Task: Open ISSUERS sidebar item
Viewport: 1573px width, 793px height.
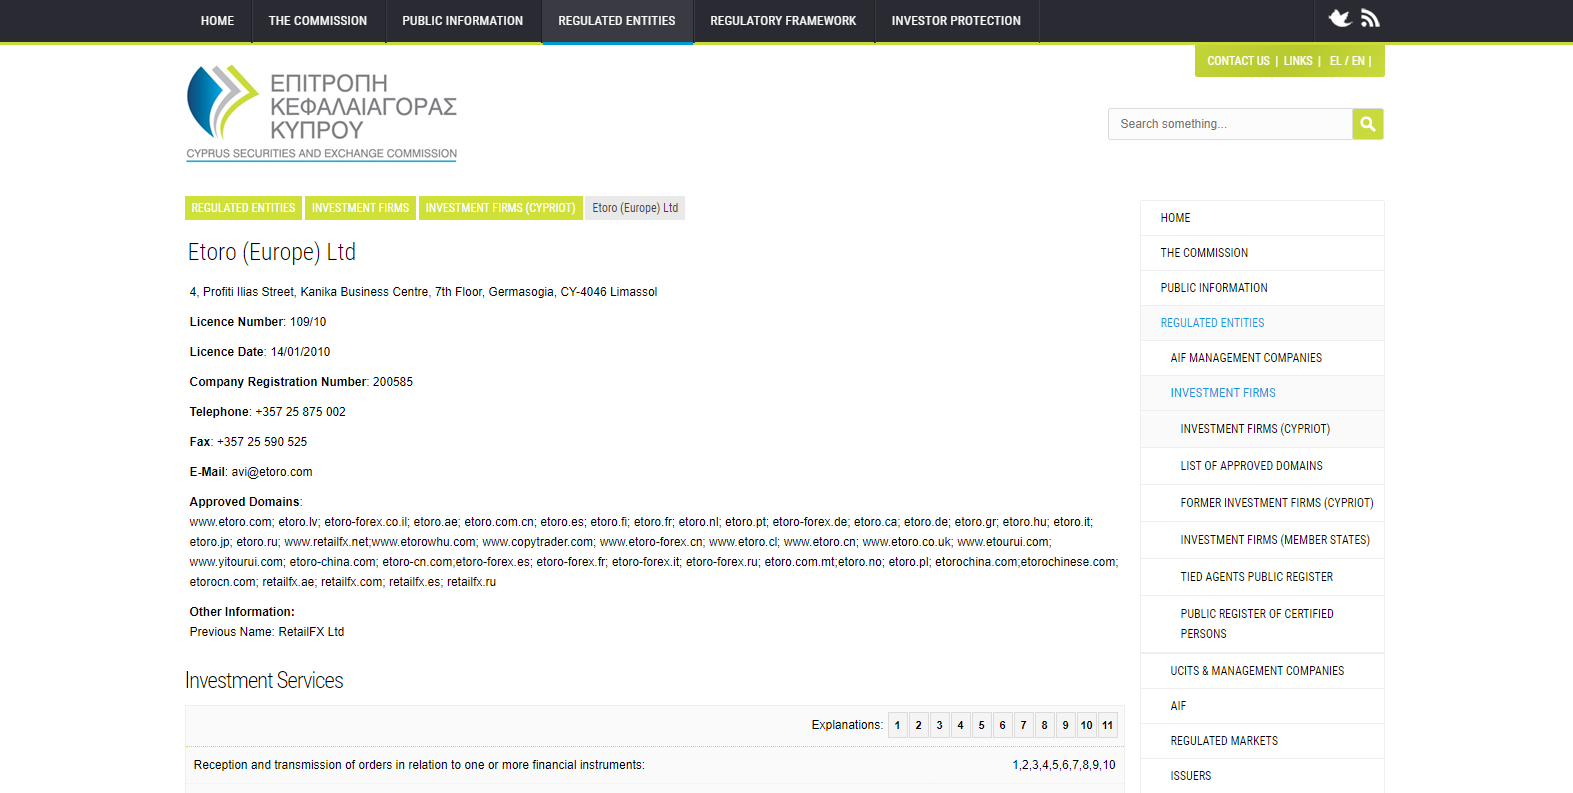Action: coord(1262,776)
